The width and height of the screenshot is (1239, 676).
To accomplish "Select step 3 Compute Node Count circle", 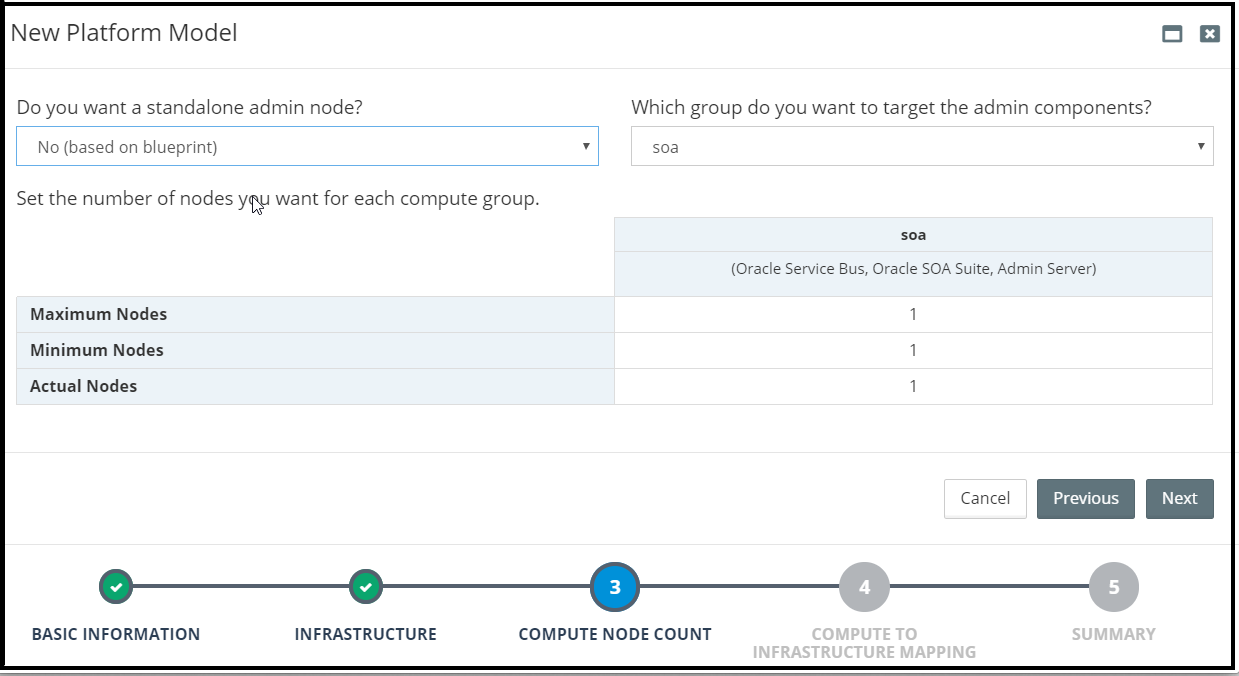I will point(615,587).
